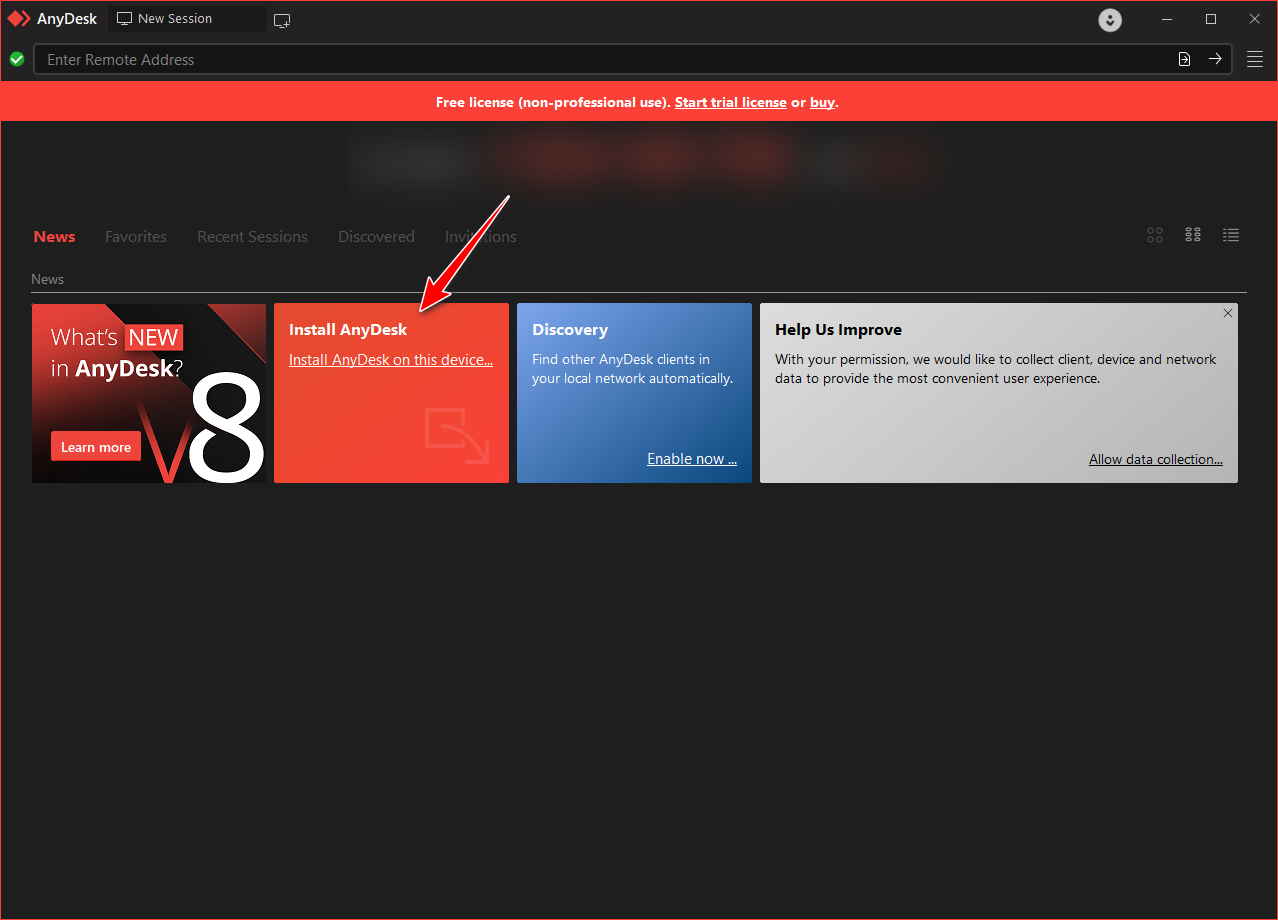Follow the buy link in banner
The width and height of the screenshot is (1278, 920).
[x=822, y=102]
